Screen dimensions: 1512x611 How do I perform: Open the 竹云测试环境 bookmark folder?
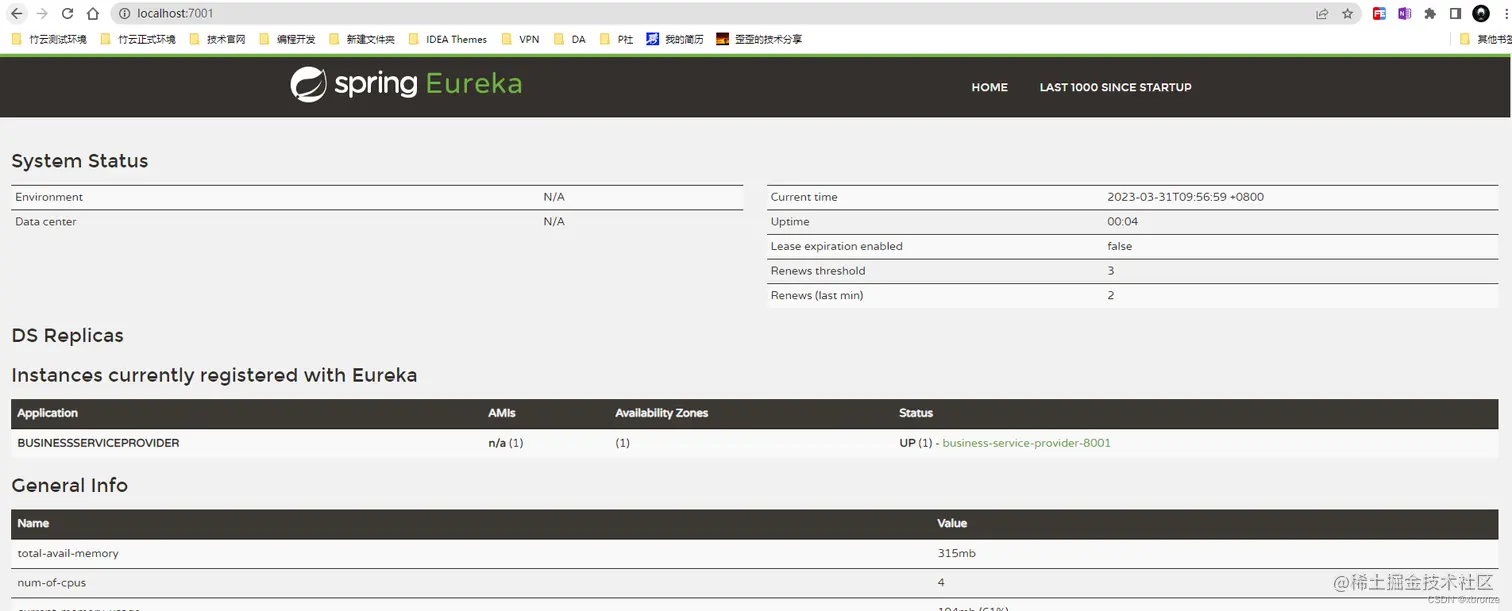coord(49,39)
